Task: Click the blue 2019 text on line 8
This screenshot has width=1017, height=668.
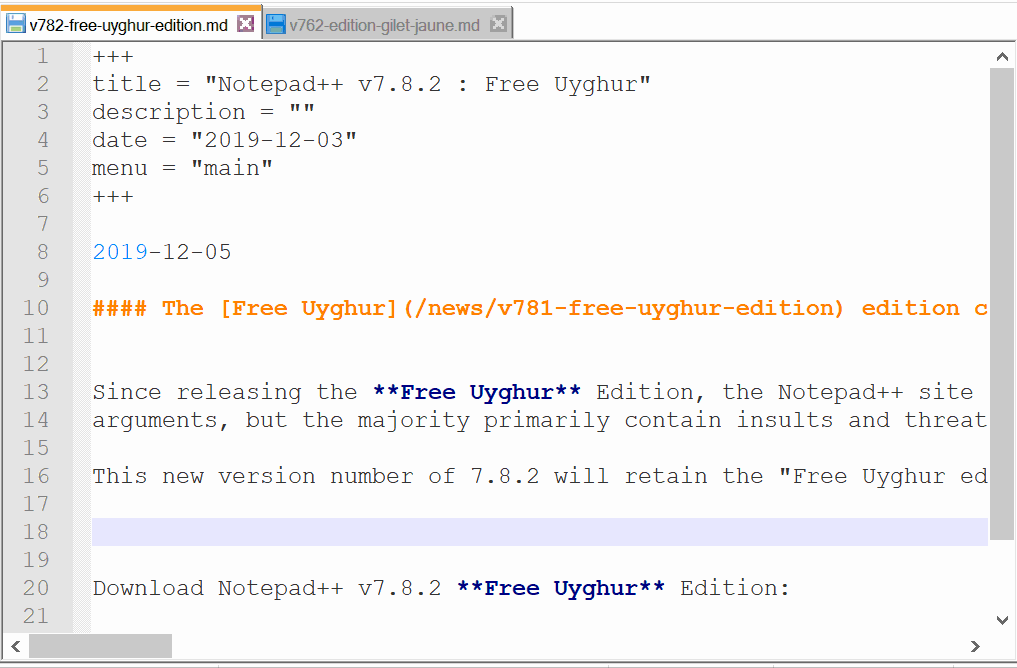Action: pyautogui.click(x=120, y=252)
